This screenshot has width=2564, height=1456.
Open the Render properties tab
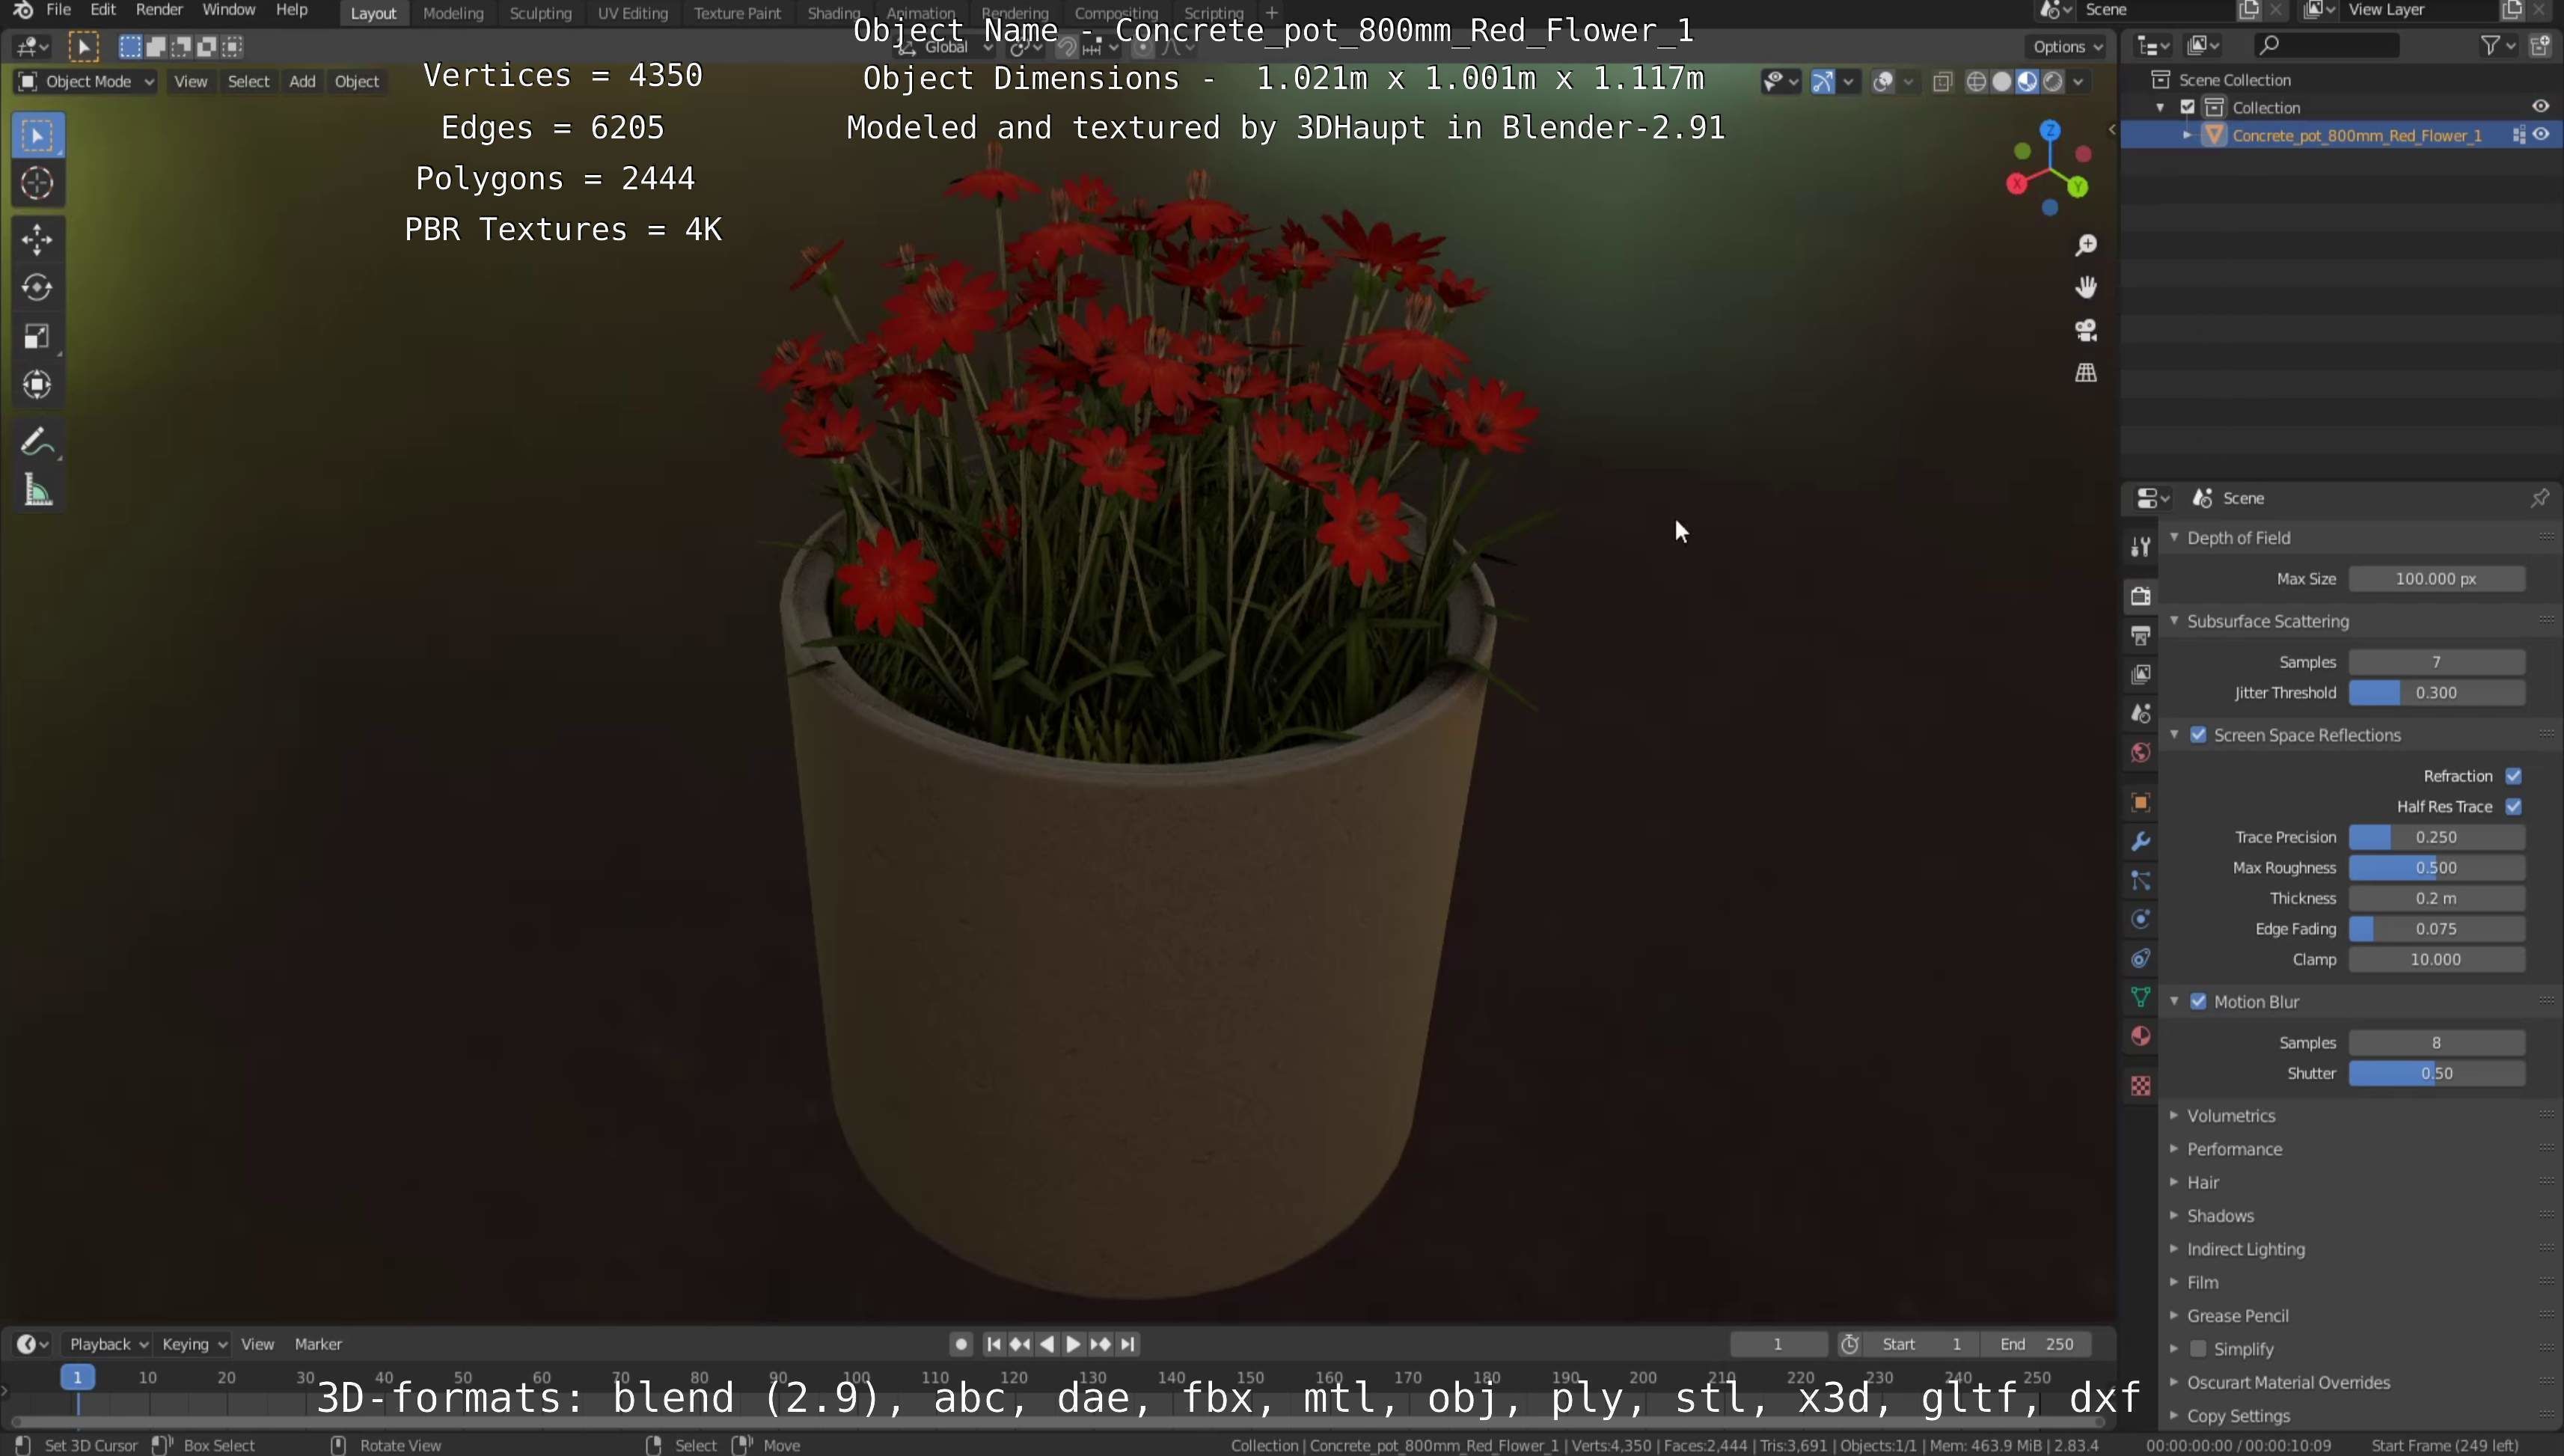(2140, 596)
